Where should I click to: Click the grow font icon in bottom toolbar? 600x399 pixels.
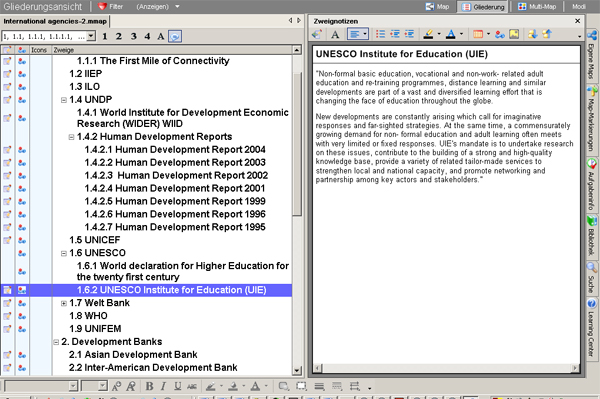click(x=116, y=386)
